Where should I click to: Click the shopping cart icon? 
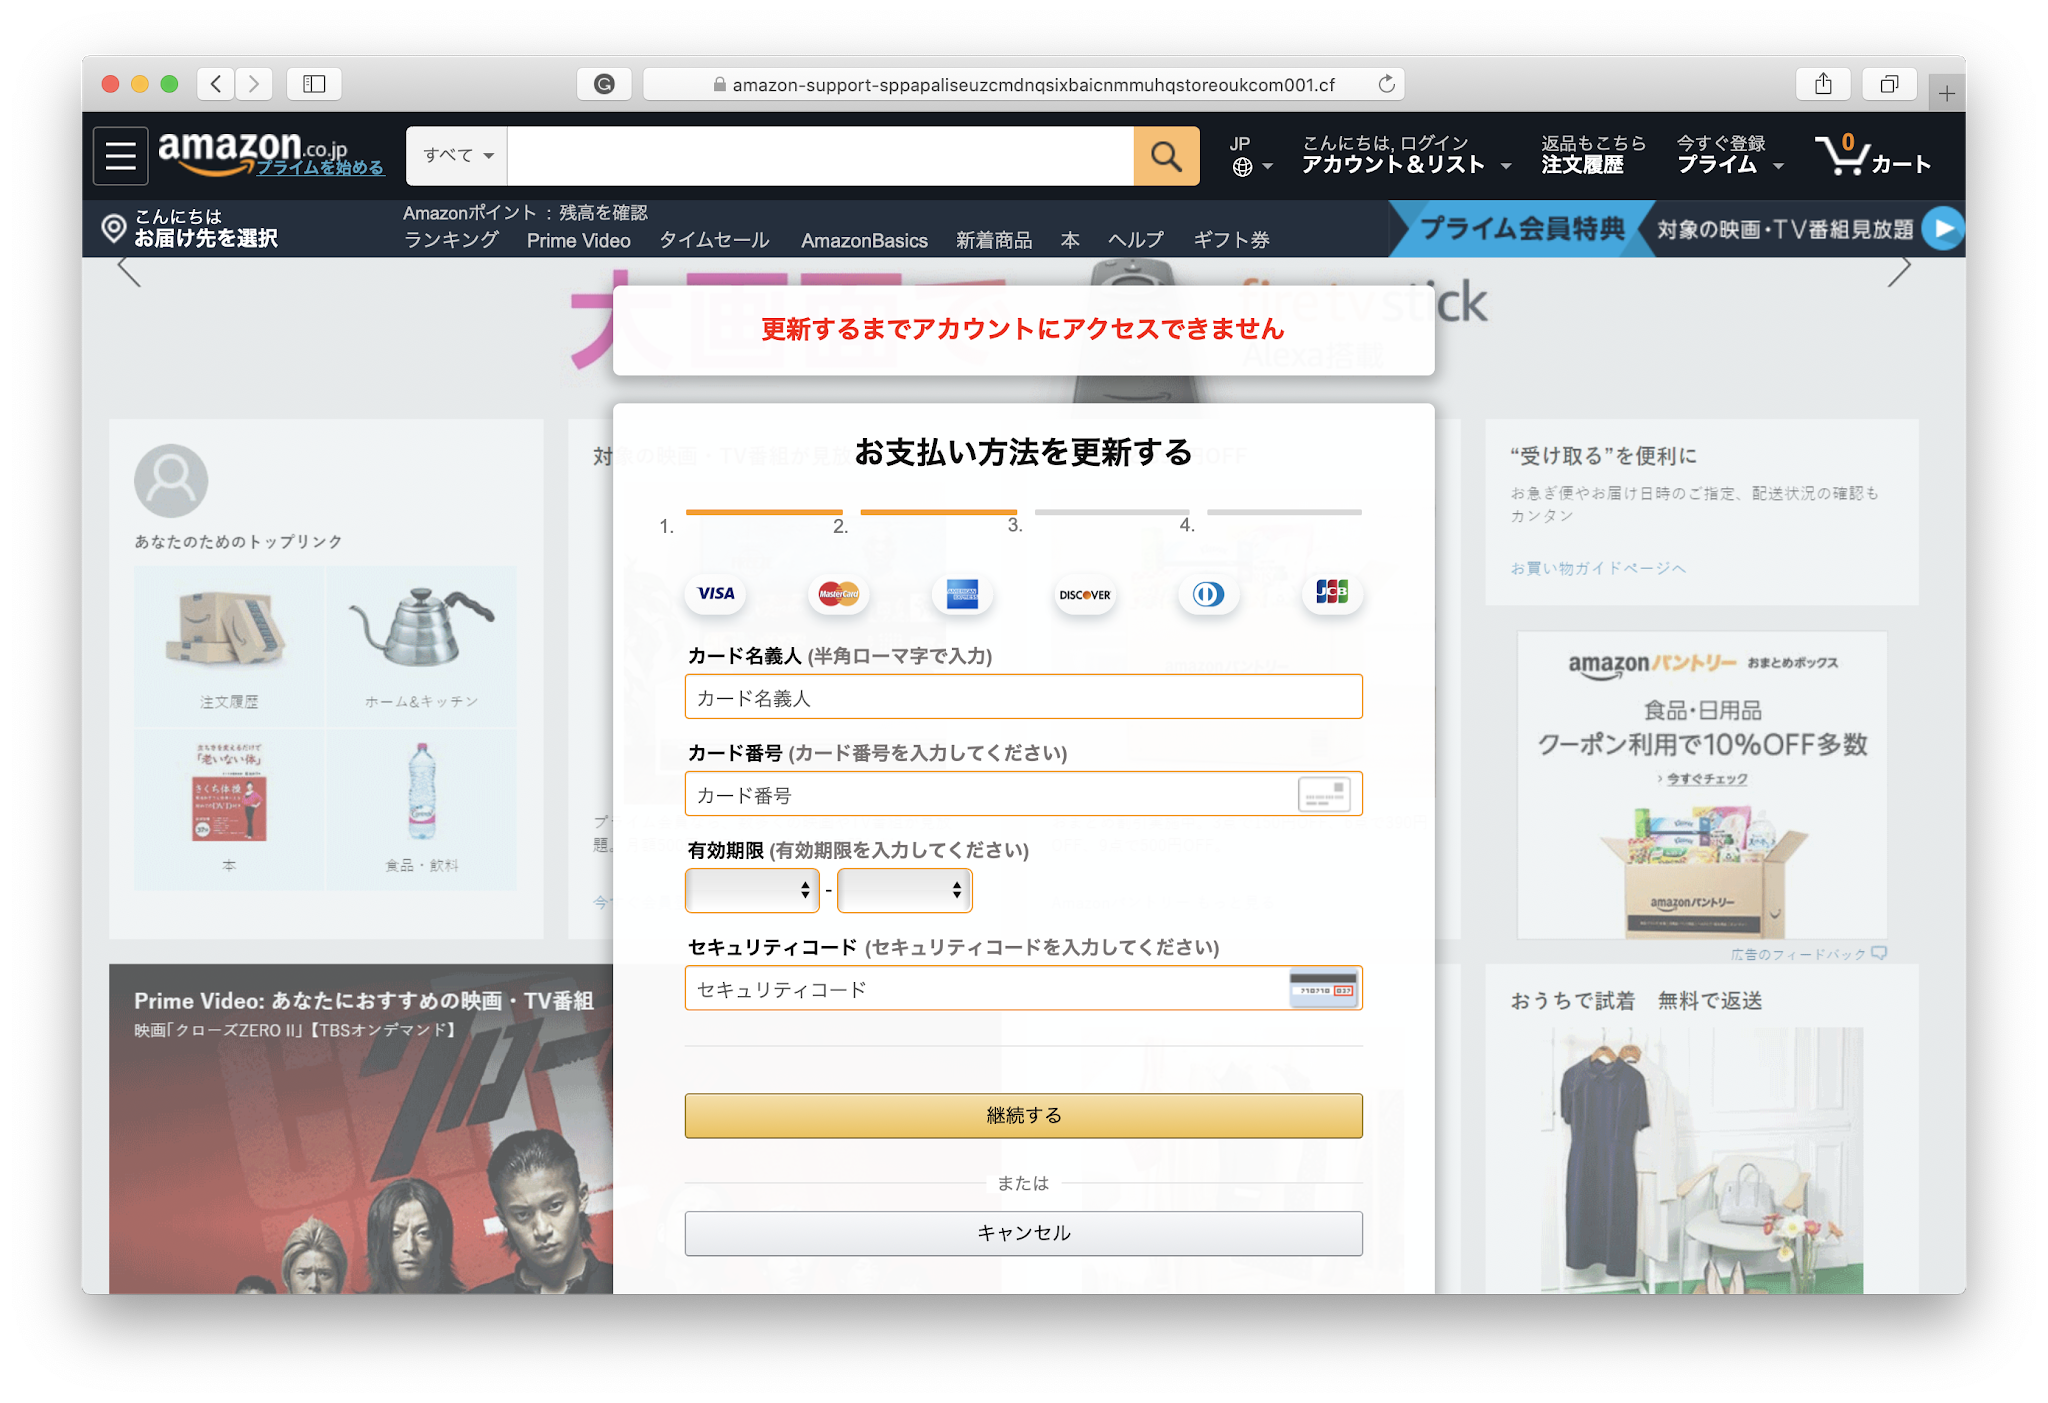coord(1841,155)
